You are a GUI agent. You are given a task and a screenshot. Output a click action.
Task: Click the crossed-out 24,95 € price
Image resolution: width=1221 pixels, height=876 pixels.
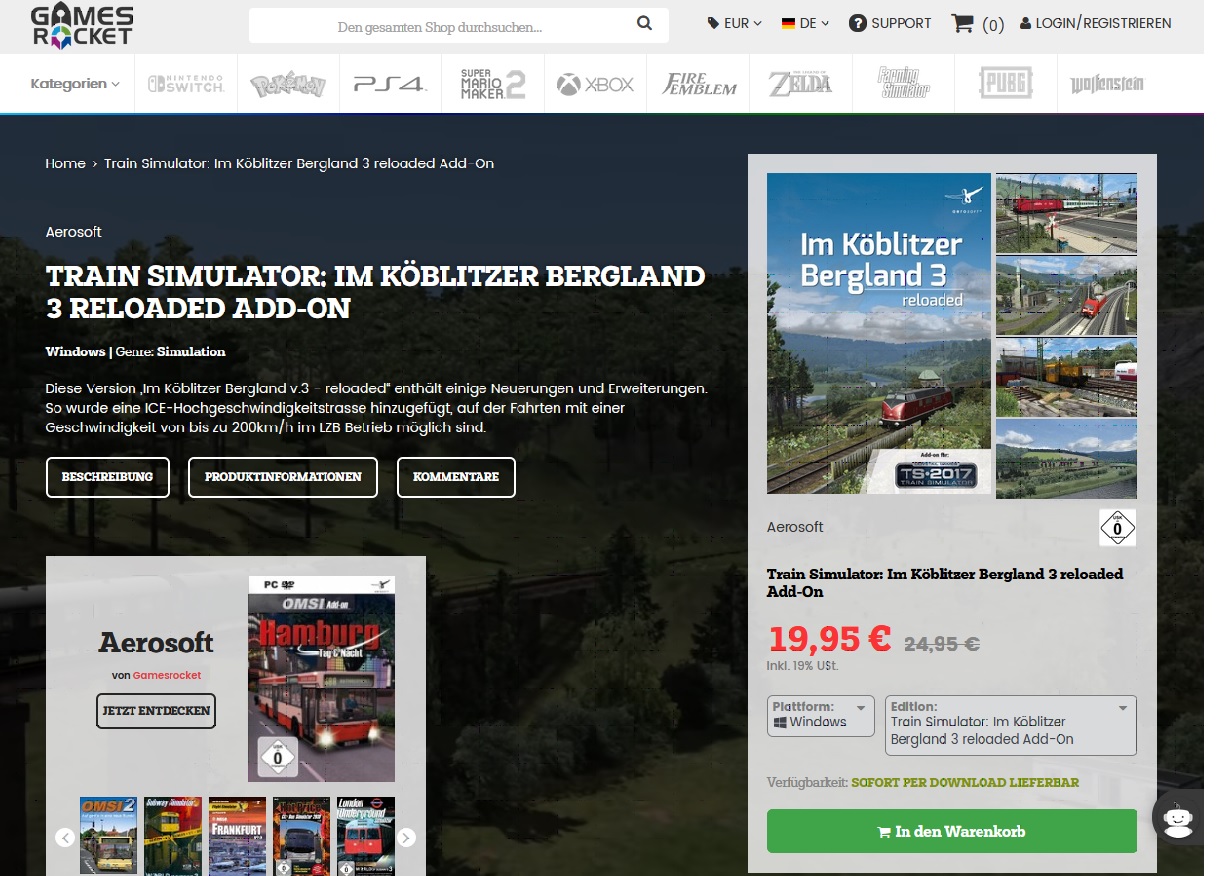(941, 644)
